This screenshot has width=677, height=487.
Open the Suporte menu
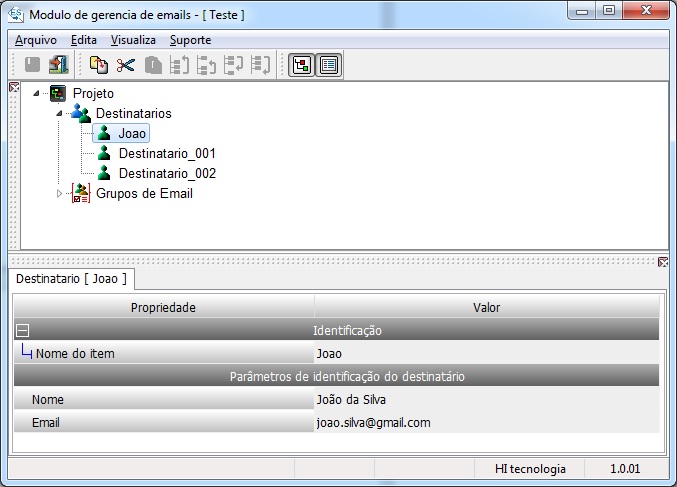(190, 40)
